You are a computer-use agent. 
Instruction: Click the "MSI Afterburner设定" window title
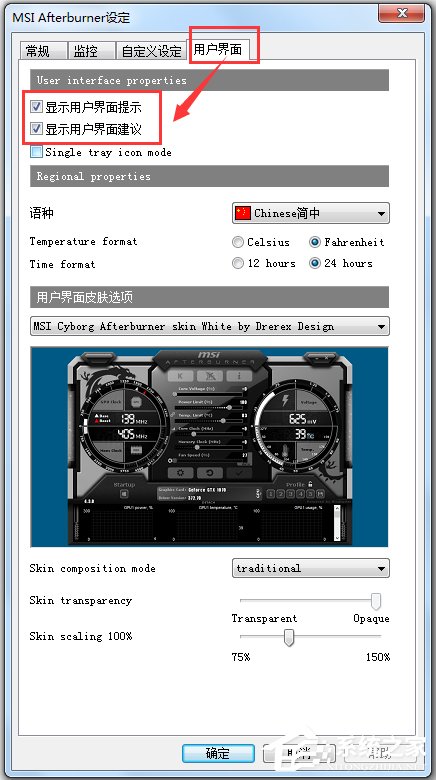click(71, 18)
